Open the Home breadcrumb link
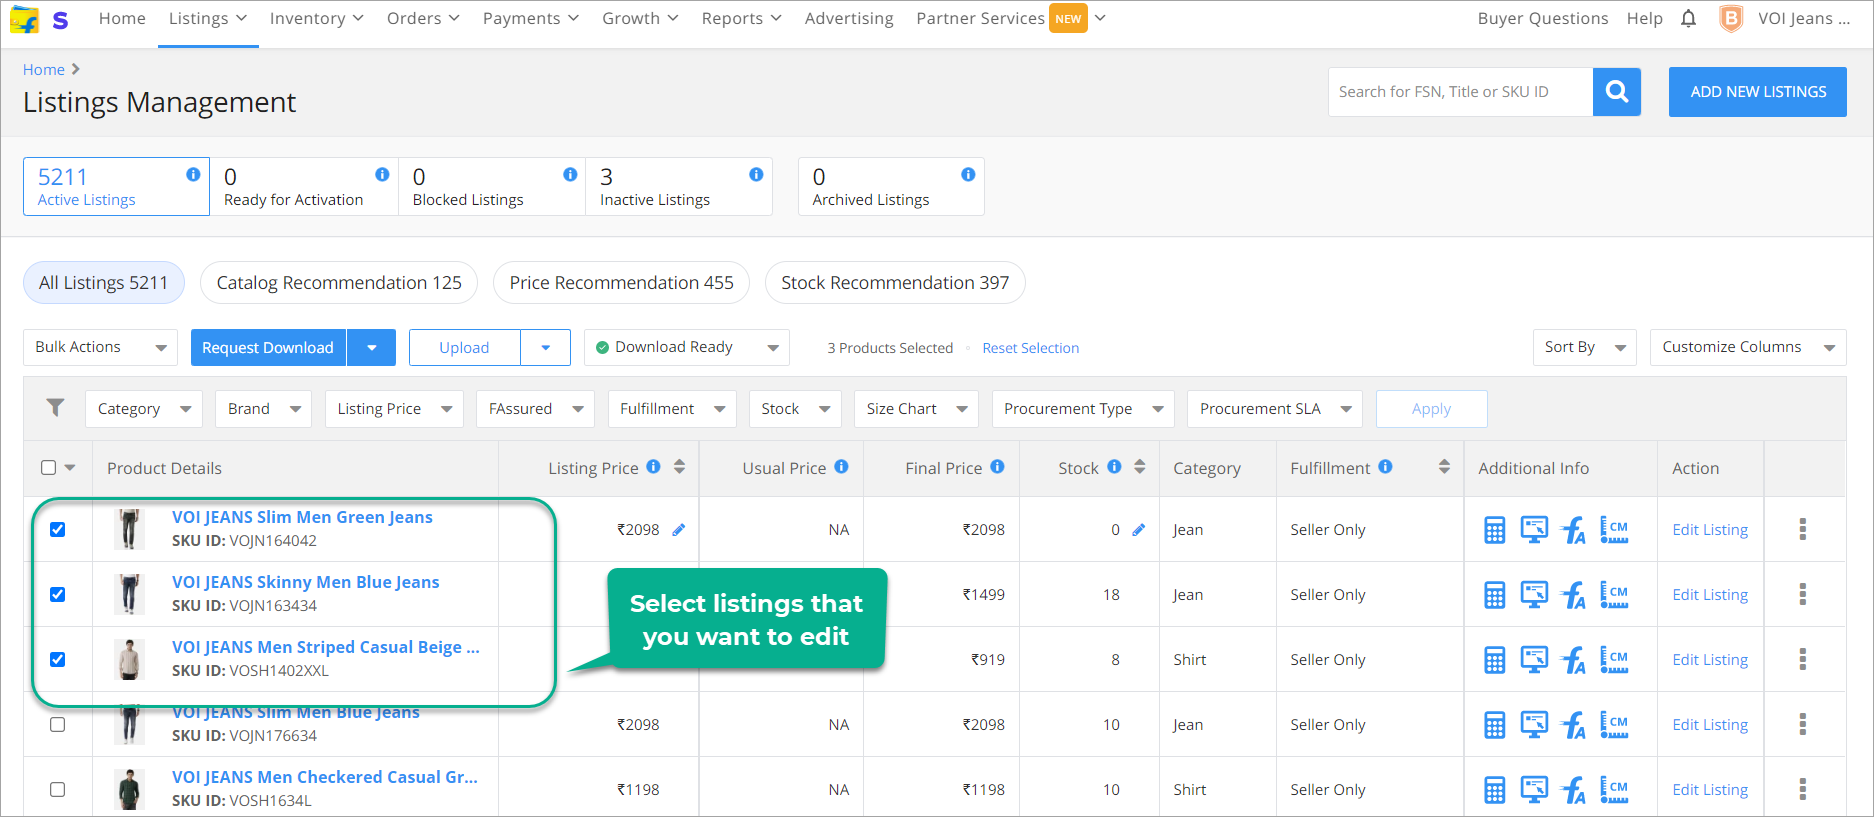Image resolution: width=1874 pixels, height=817 pixels. [x=44, y=69]
